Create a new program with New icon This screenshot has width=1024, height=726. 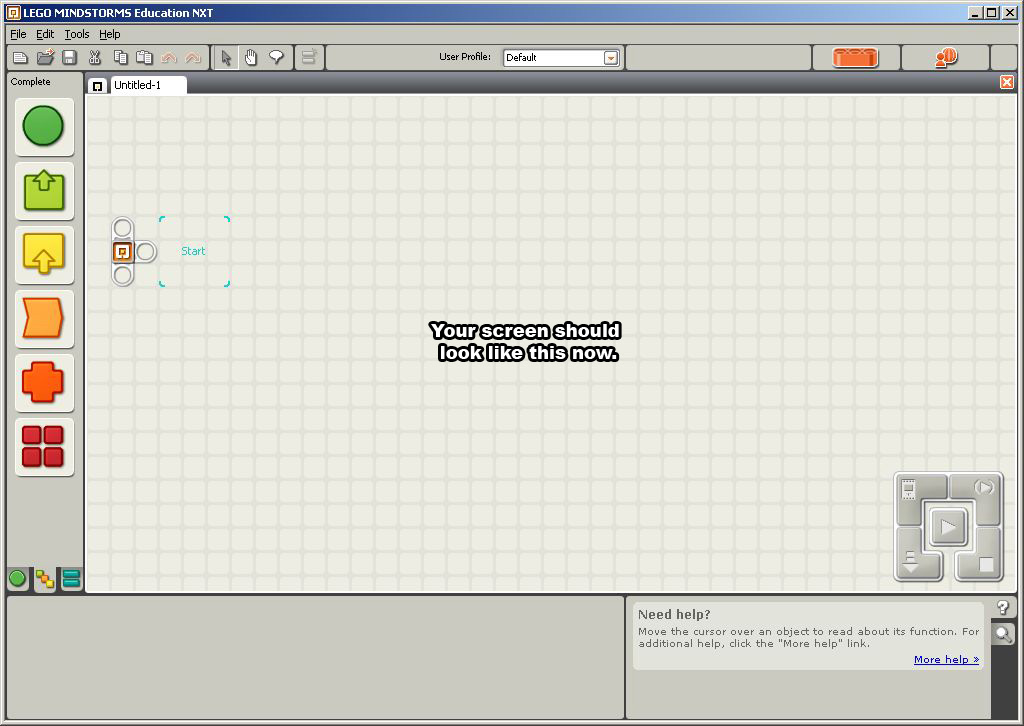(20, 57)
